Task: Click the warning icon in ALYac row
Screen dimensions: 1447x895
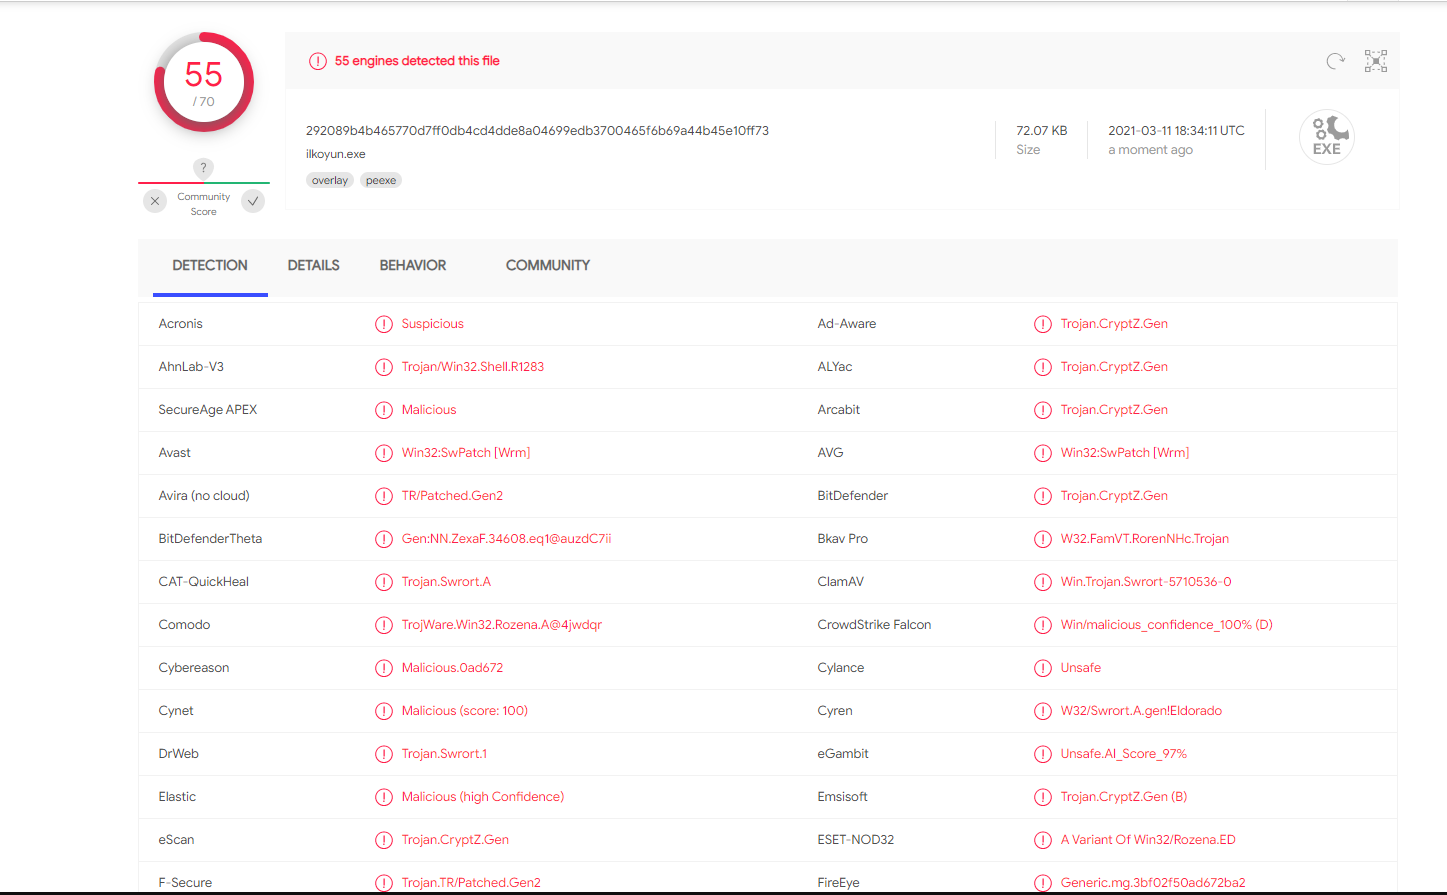Action: click(x=1043, y=367)
